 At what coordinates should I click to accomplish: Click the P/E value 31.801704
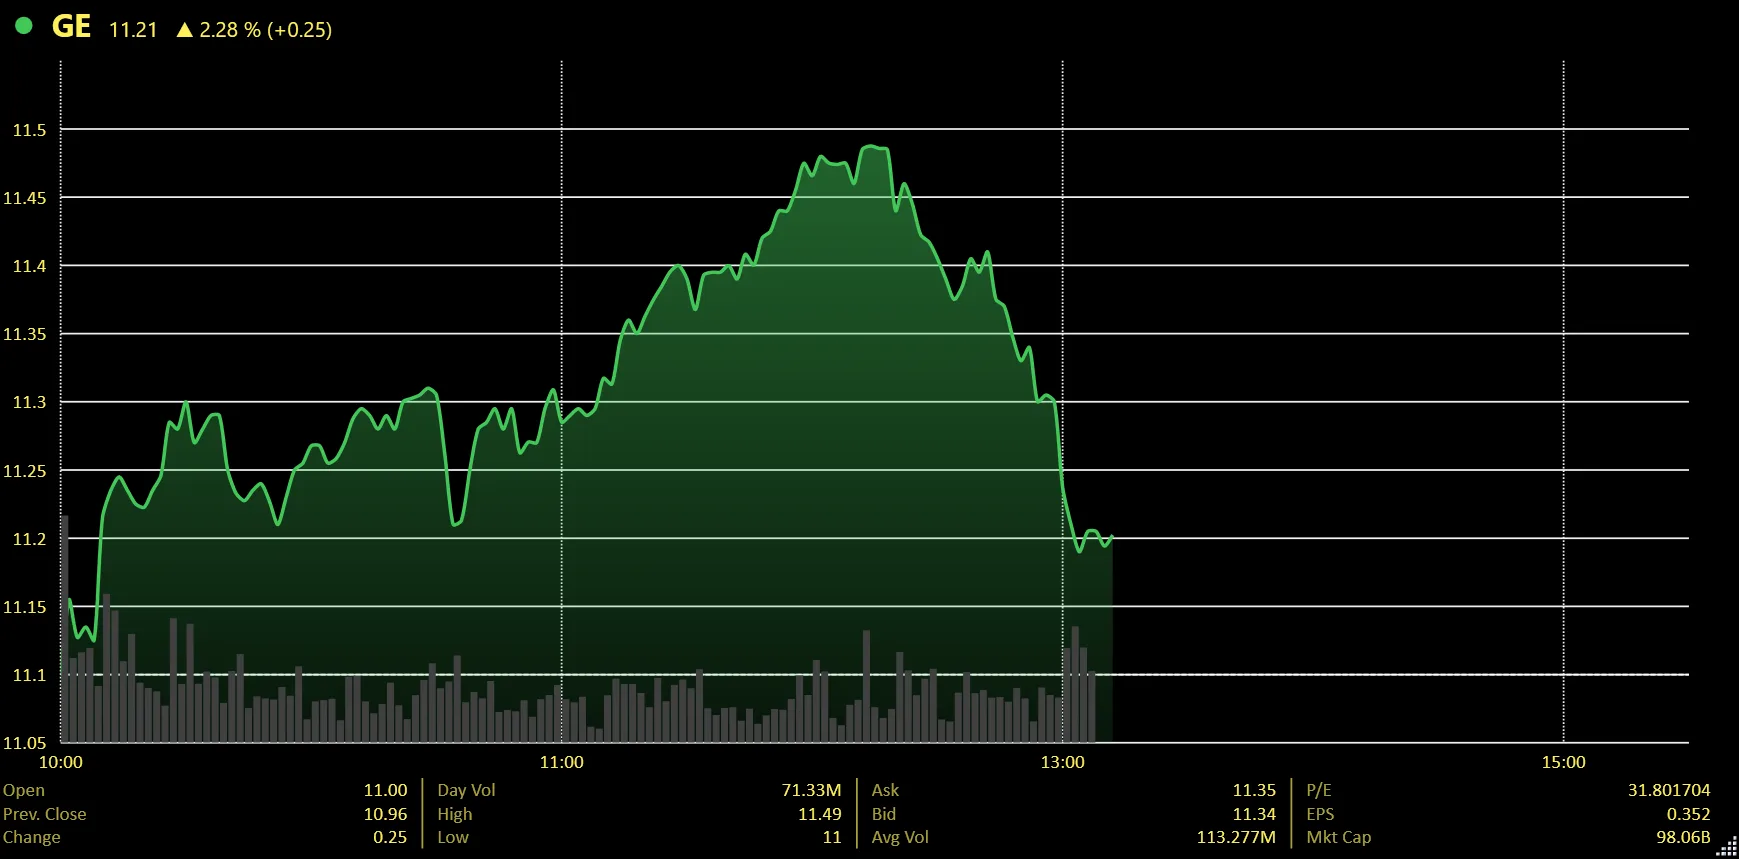click(x=1669, y=790)
